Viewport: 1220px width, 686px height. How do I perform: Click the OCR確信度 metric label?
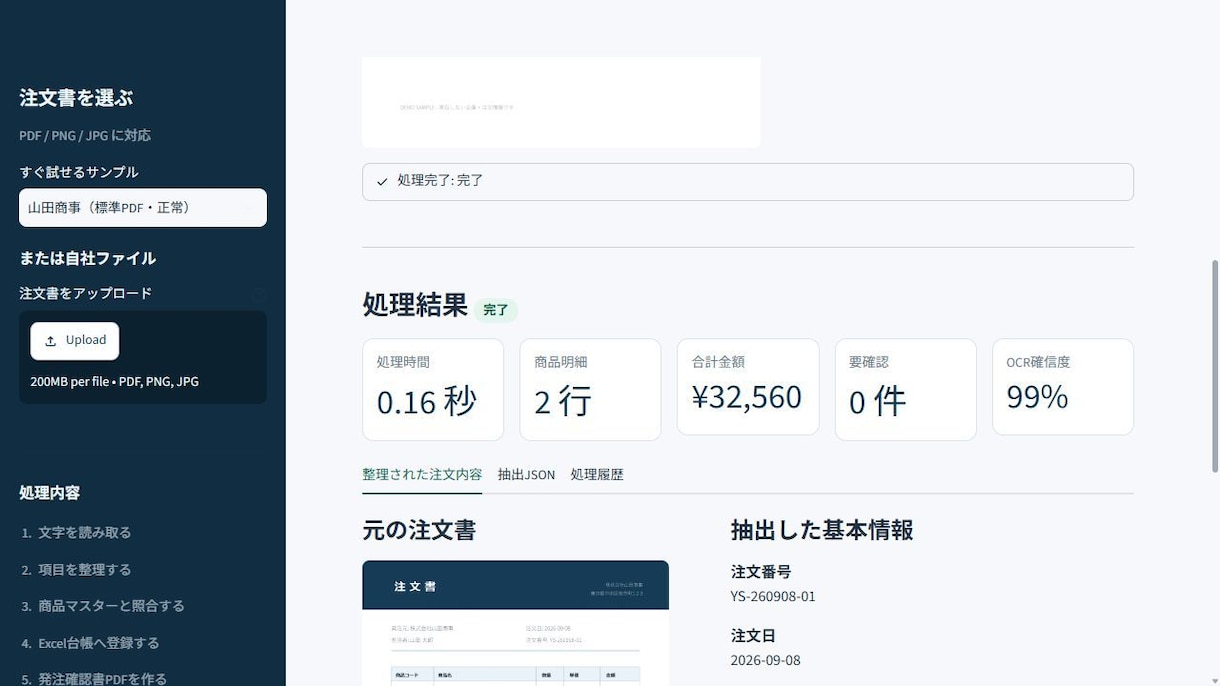(x=1038, y=362)
